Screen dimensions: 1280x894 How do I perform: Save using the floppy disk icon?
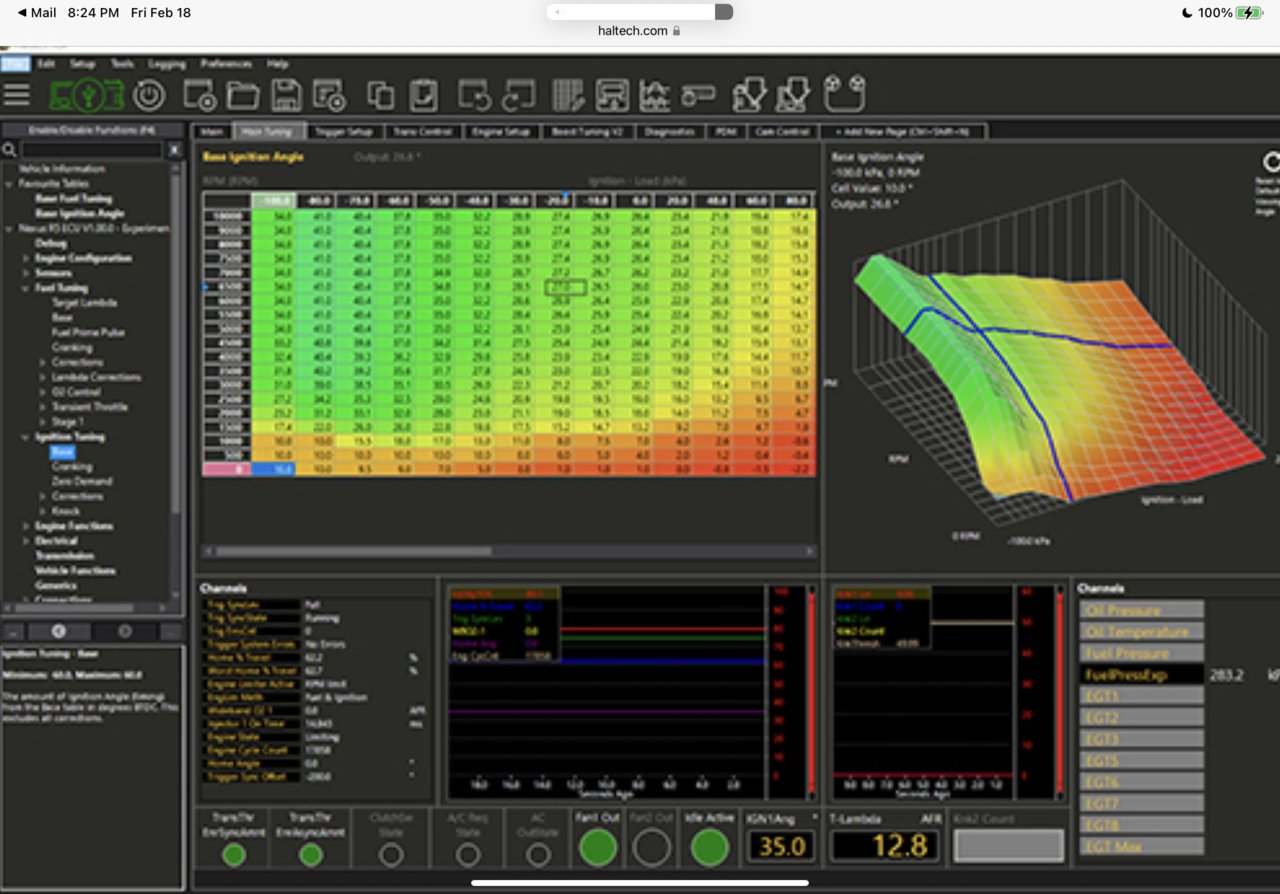coord(286,95)
